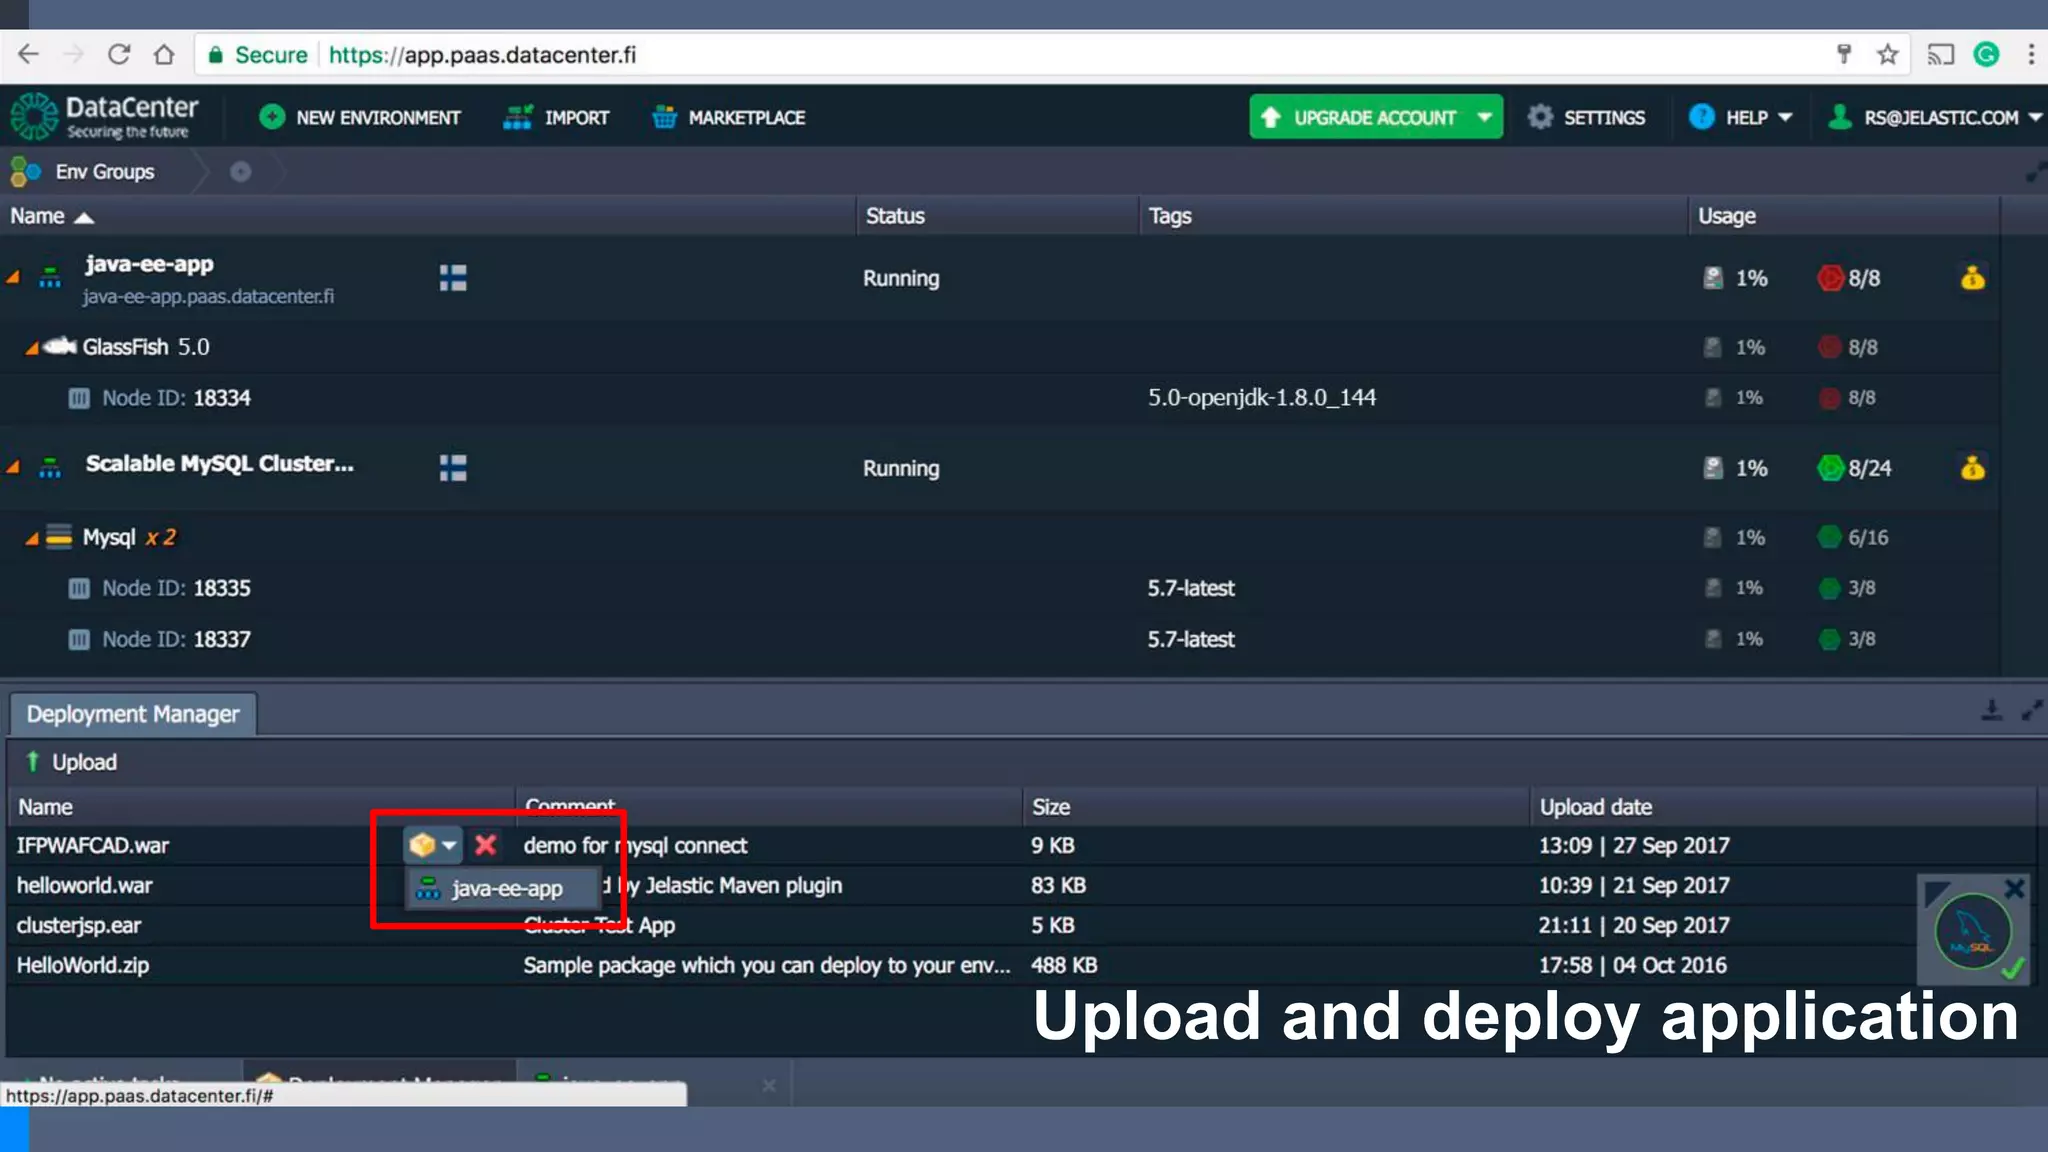Click Upload in Deployment Manager

(70, 762)
